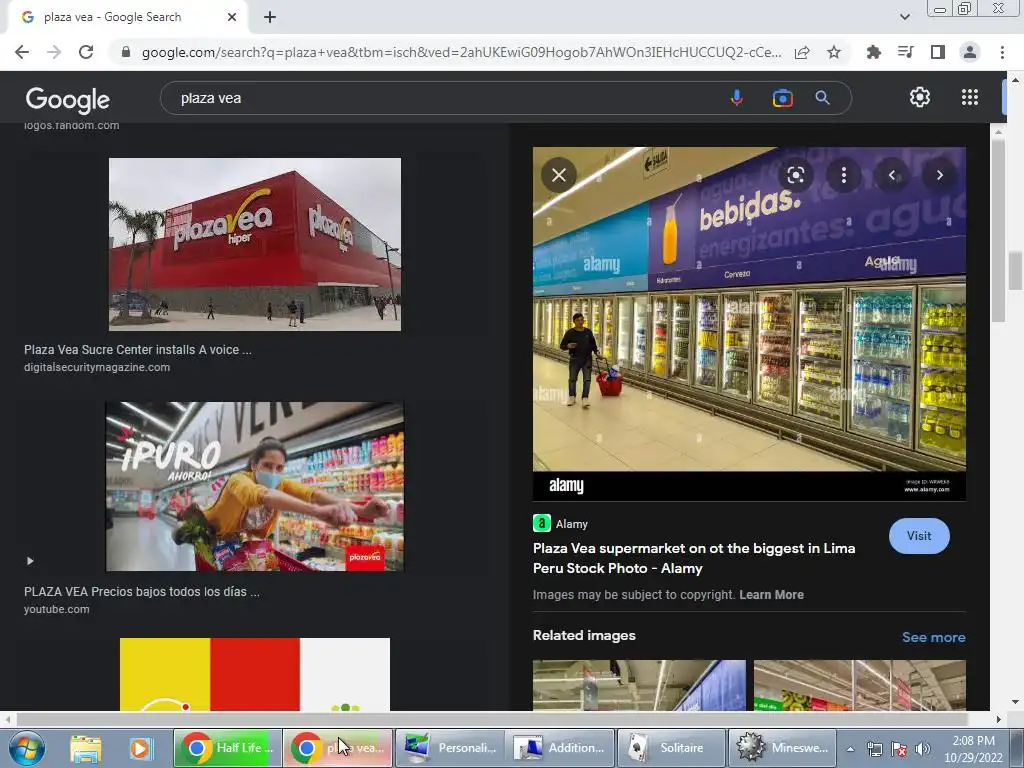Close the image preview panel
This screenshot has width=1024, height=768.
(x=559, y=175)
